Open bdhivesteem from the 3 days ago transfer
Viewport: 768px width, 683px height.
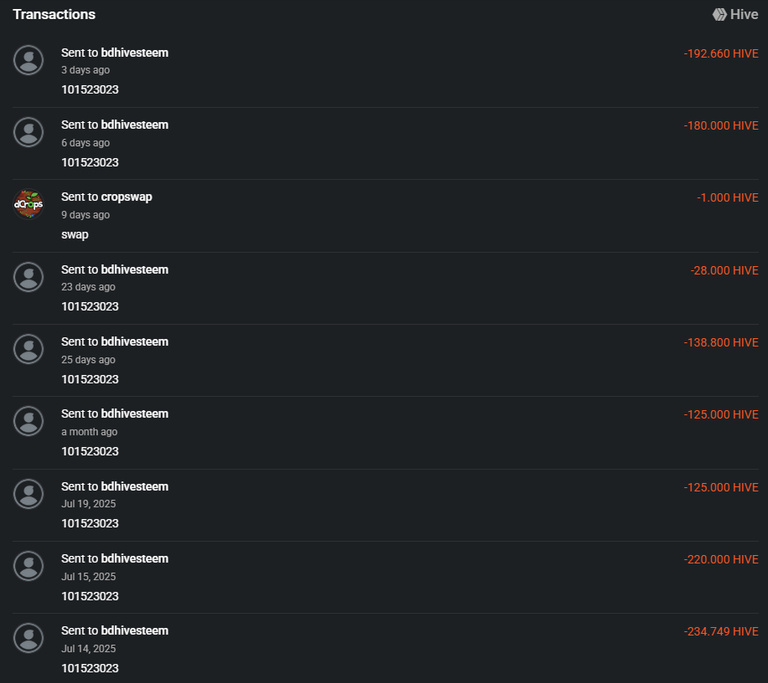point(134,53)
